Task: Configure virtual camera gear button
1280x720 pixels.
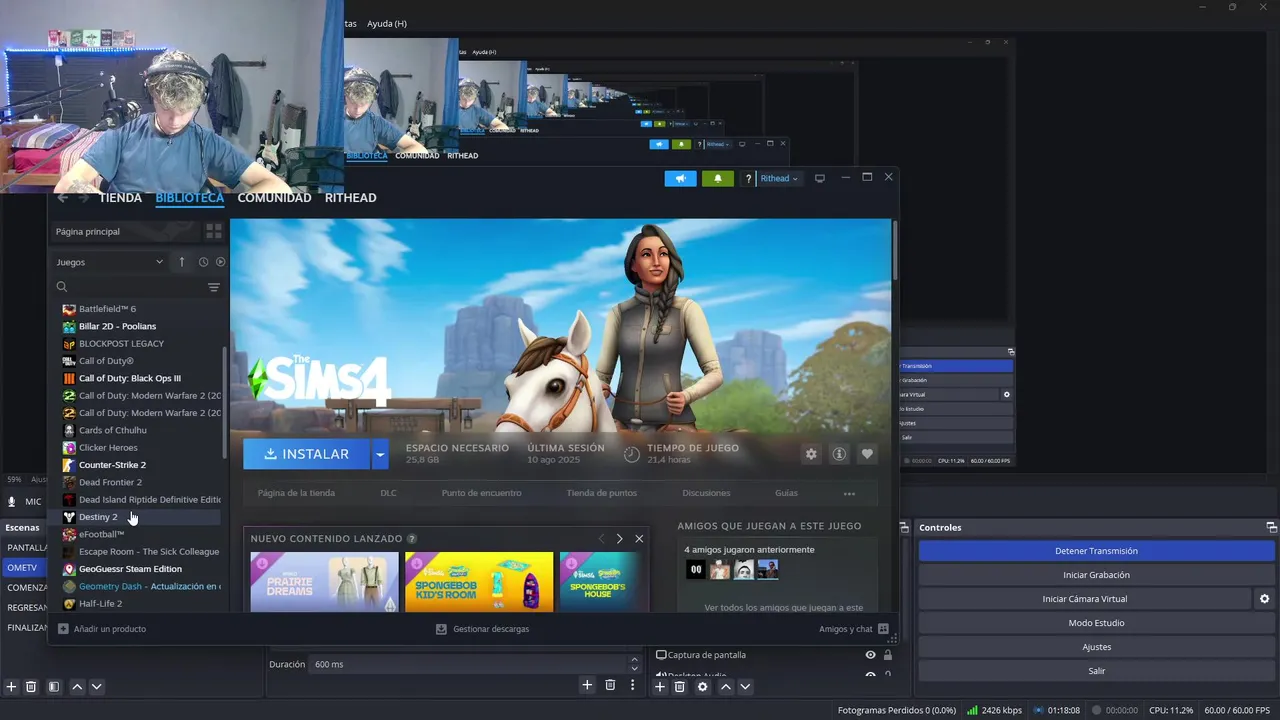Action: tap(1264, 599)
